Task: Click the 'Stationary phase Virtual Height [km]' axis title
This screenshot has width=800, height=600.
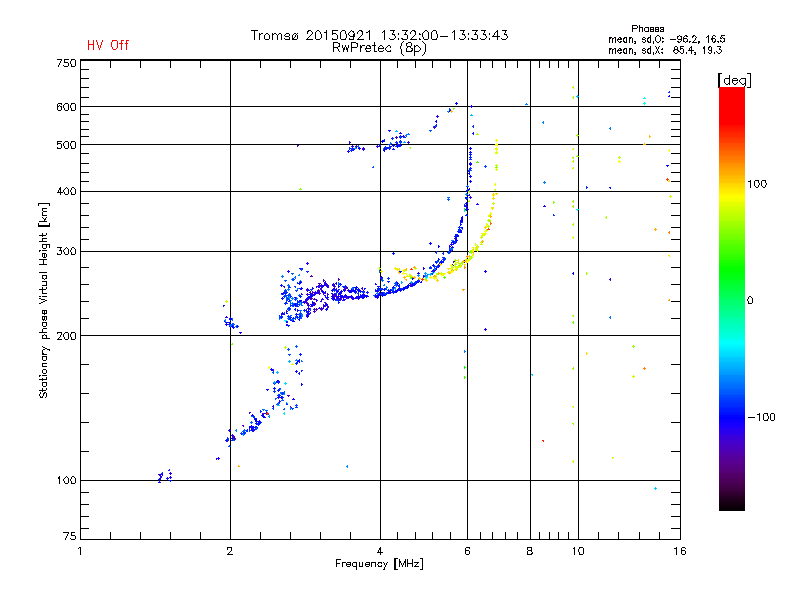Action: 44,300
